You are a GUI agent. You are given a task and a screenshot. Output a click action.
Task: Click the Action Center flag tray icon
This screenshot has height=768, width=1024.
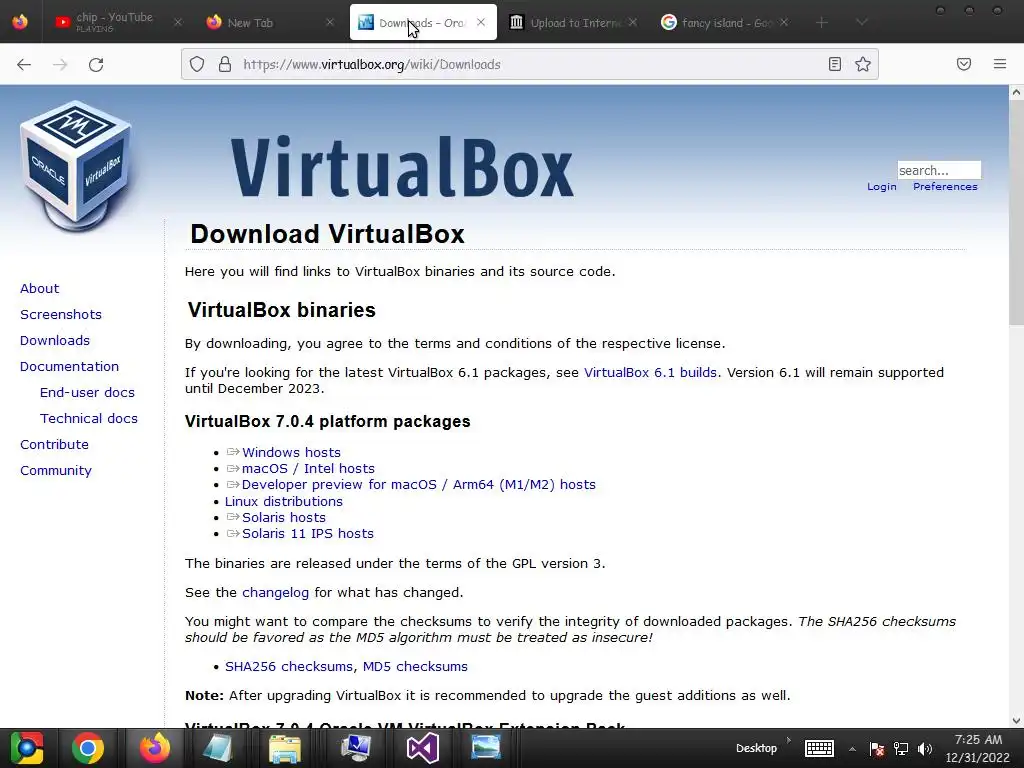[x=876, y=749]
